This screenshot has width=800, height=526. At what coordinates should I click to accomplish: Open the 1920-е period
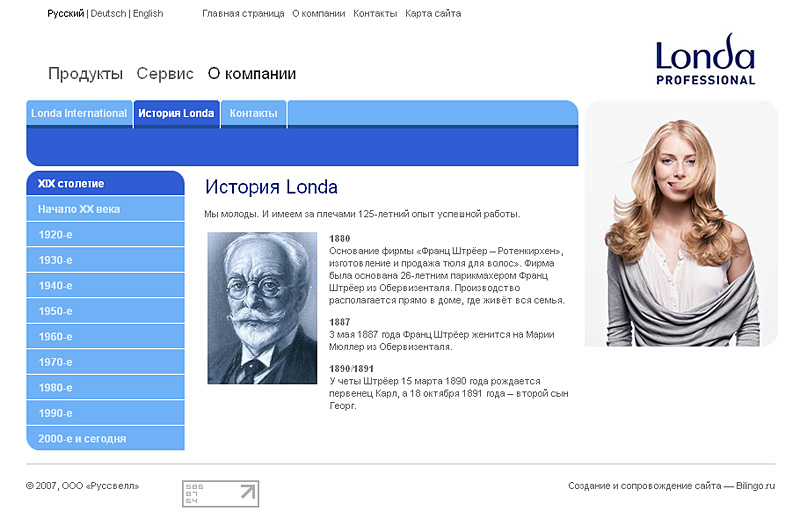105,234
